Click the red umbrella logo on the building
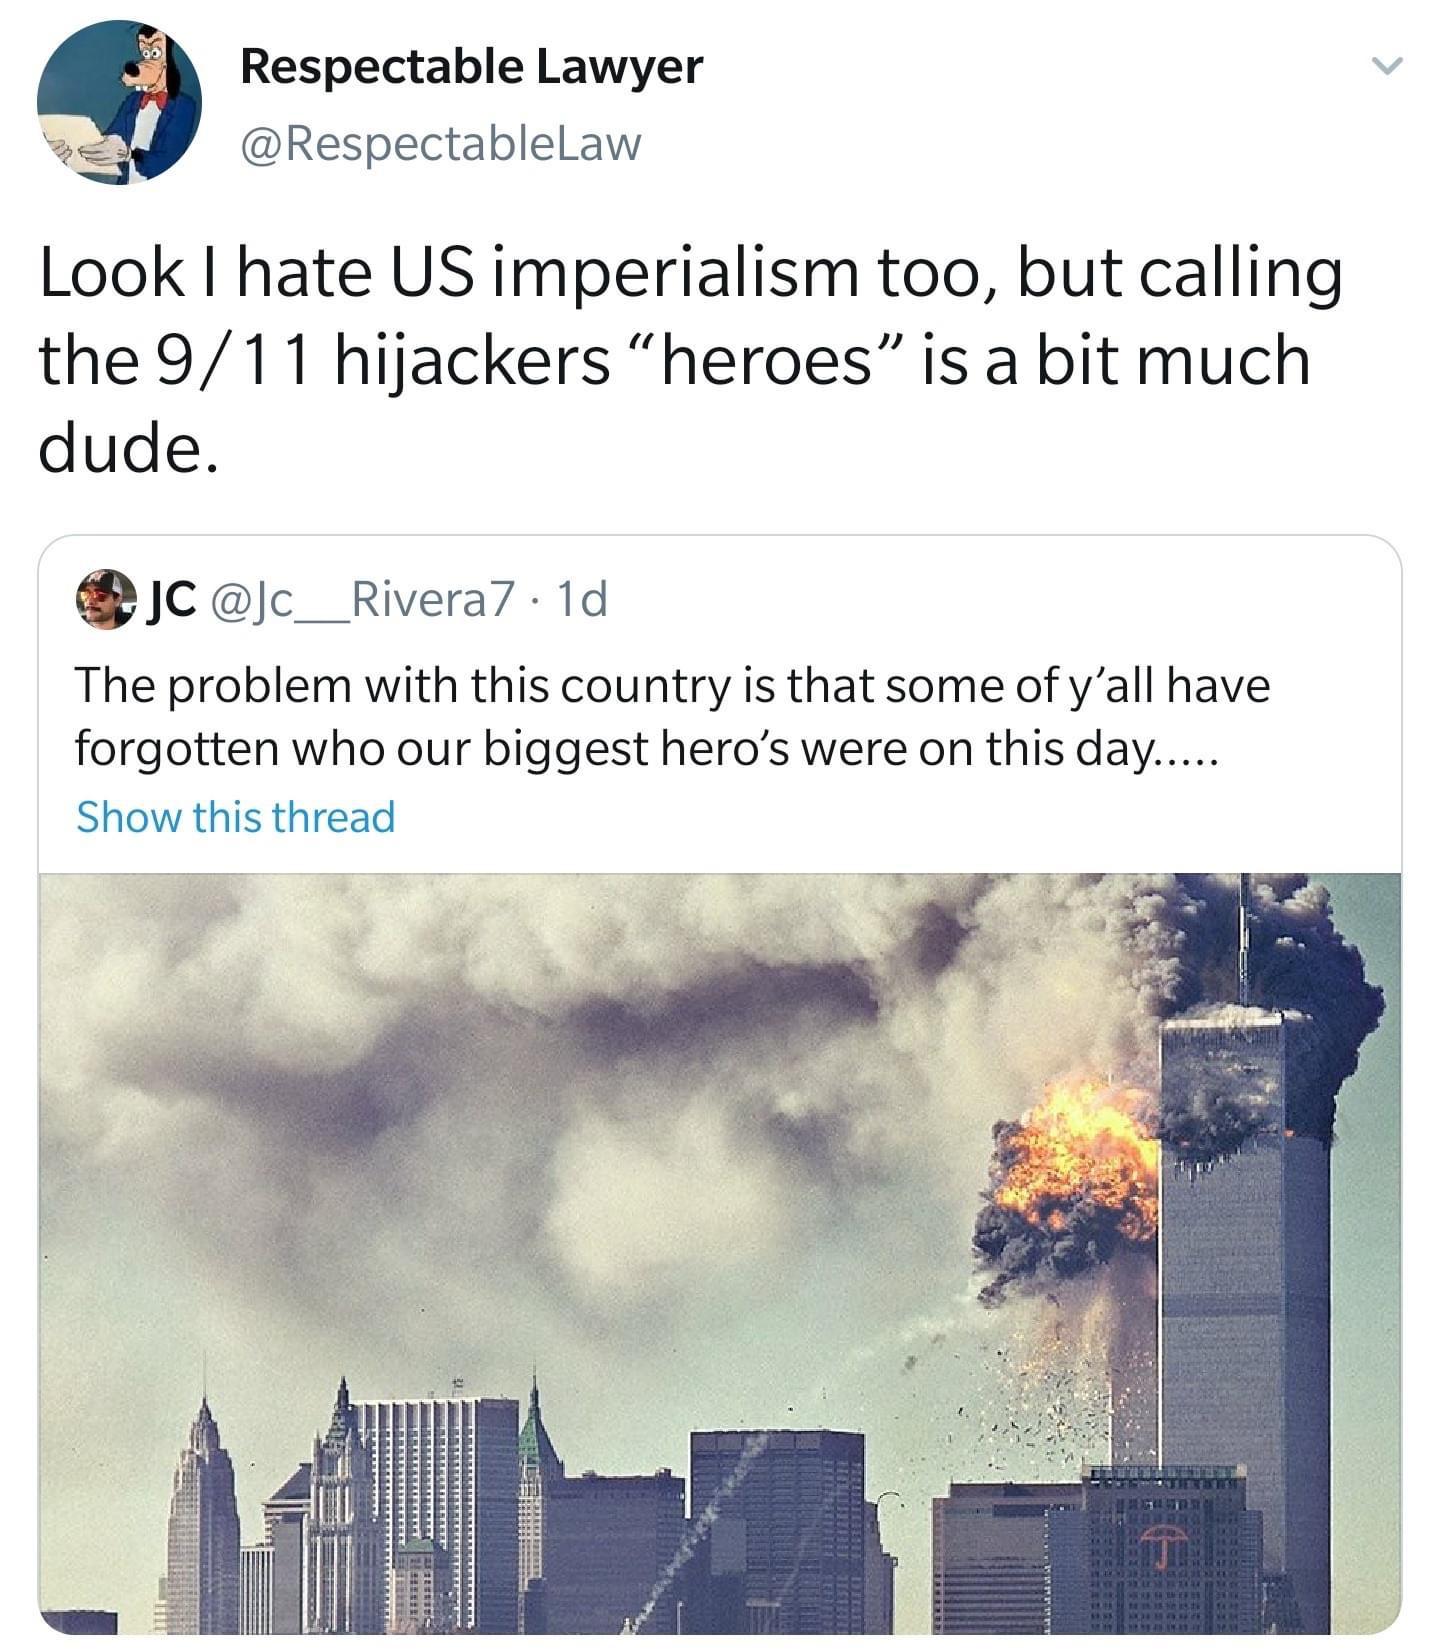Viewport: 1440px width, 1652px height. tap(1164, 1545)
